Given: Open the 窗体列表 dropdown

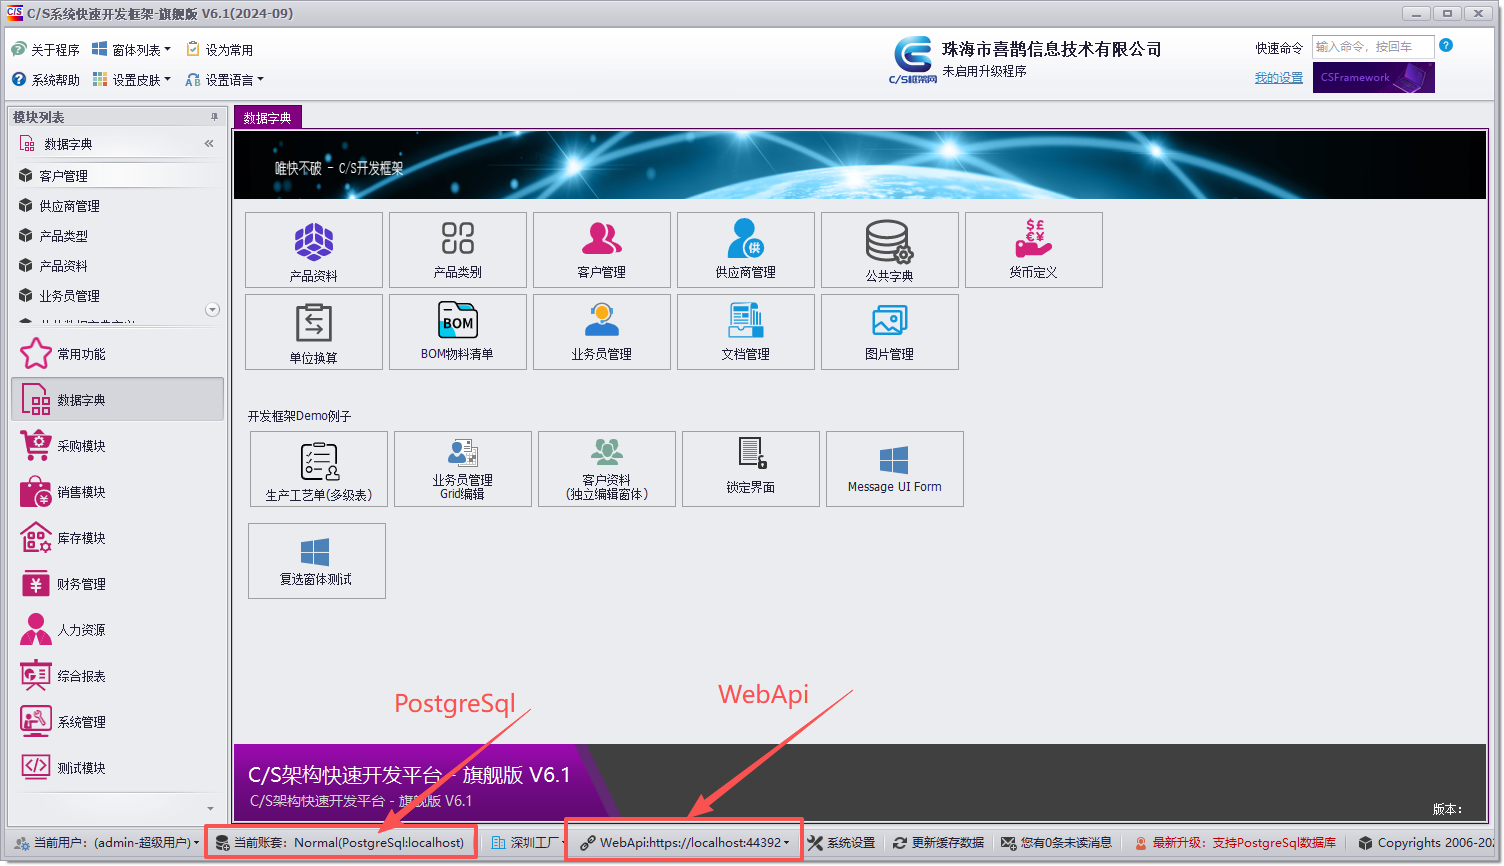Looking at the screenshot, I should tap(131, 47).
